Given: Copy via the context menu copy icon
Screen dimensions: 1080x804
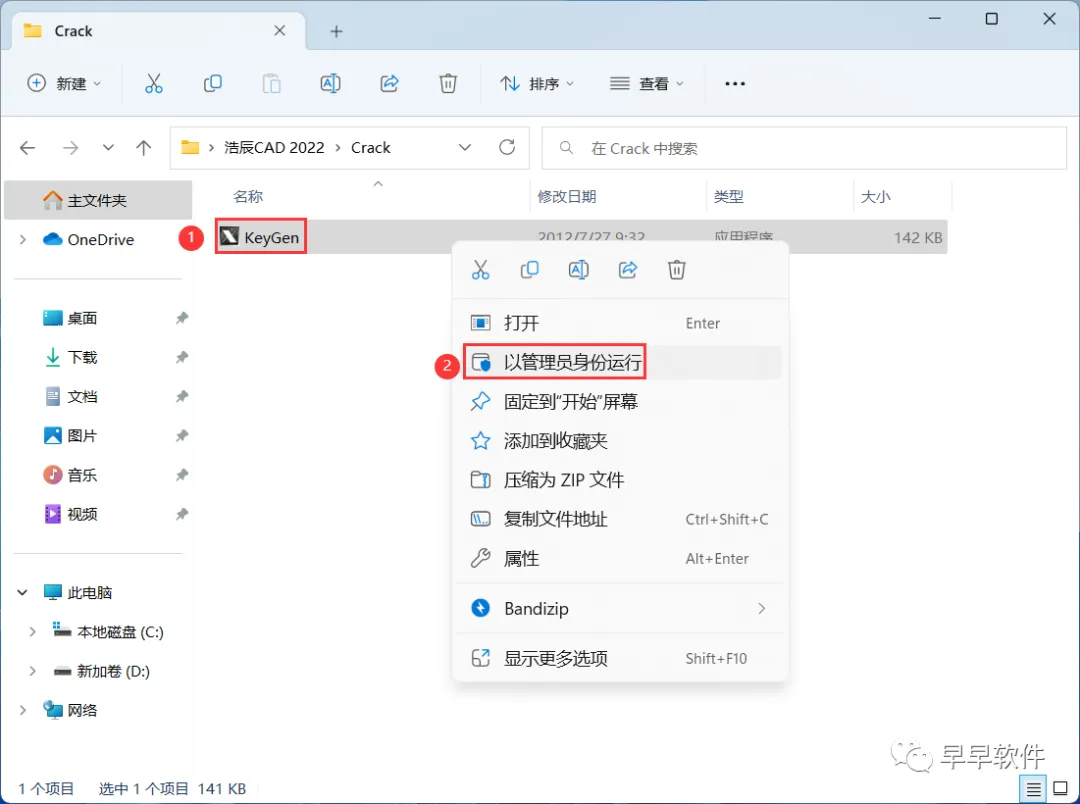Looking at the screenshot, I should pyautogui.click(x=529, y=270).
